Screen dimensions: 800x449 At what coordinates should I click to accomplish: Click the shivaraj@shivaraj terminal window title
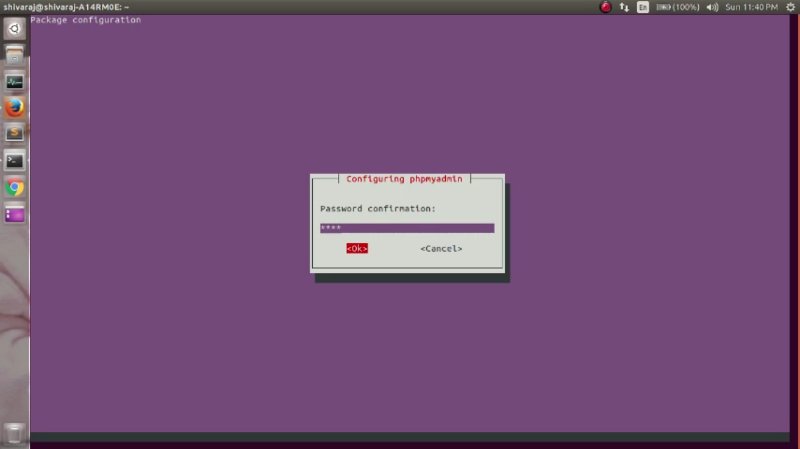[x=66, y=7]
